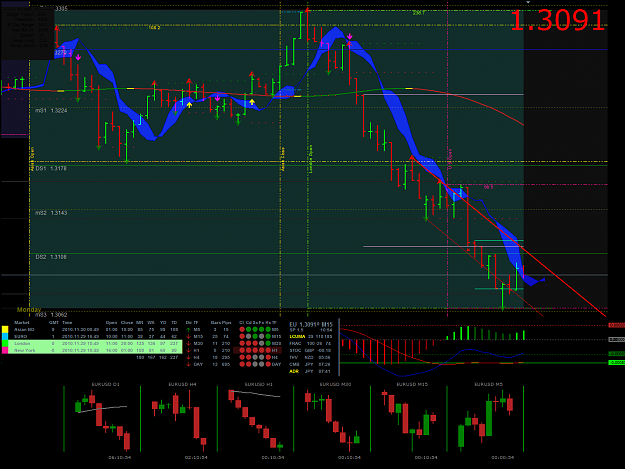Open the EURUSD D1 mini chart

[x=103, y=418]
